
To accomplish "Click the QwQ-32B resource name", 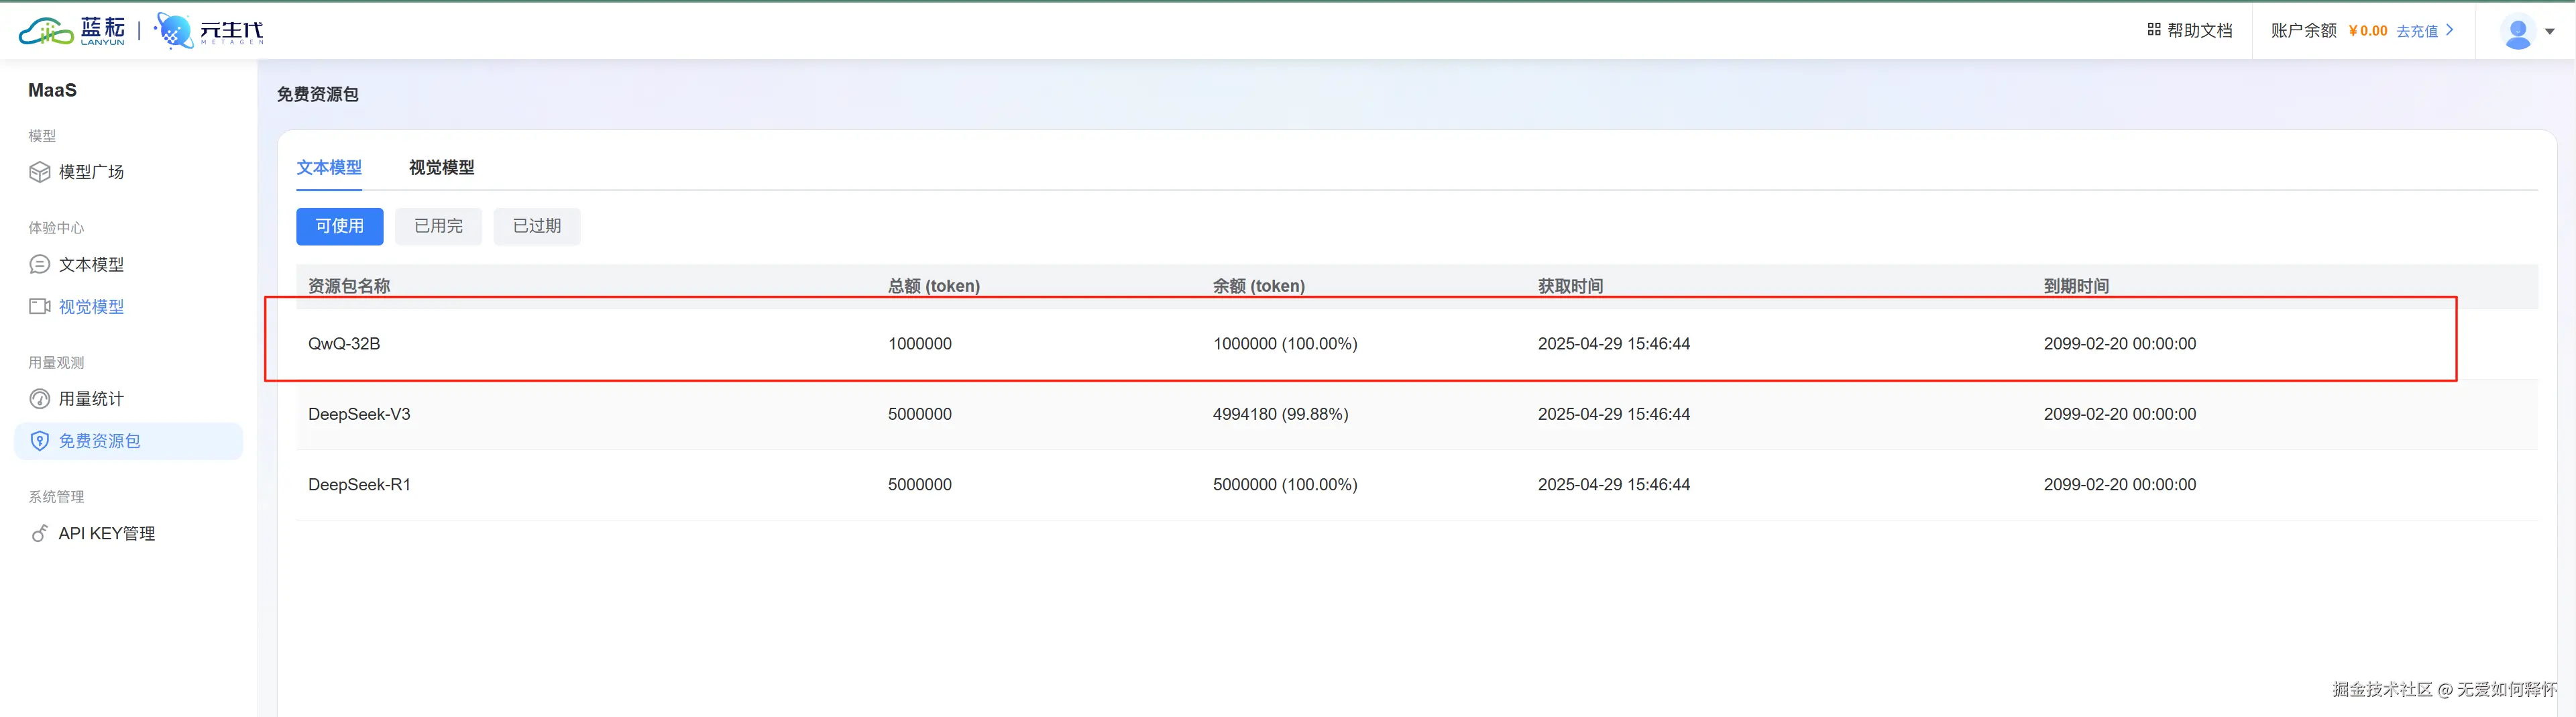I will click(x=344, y=344).
